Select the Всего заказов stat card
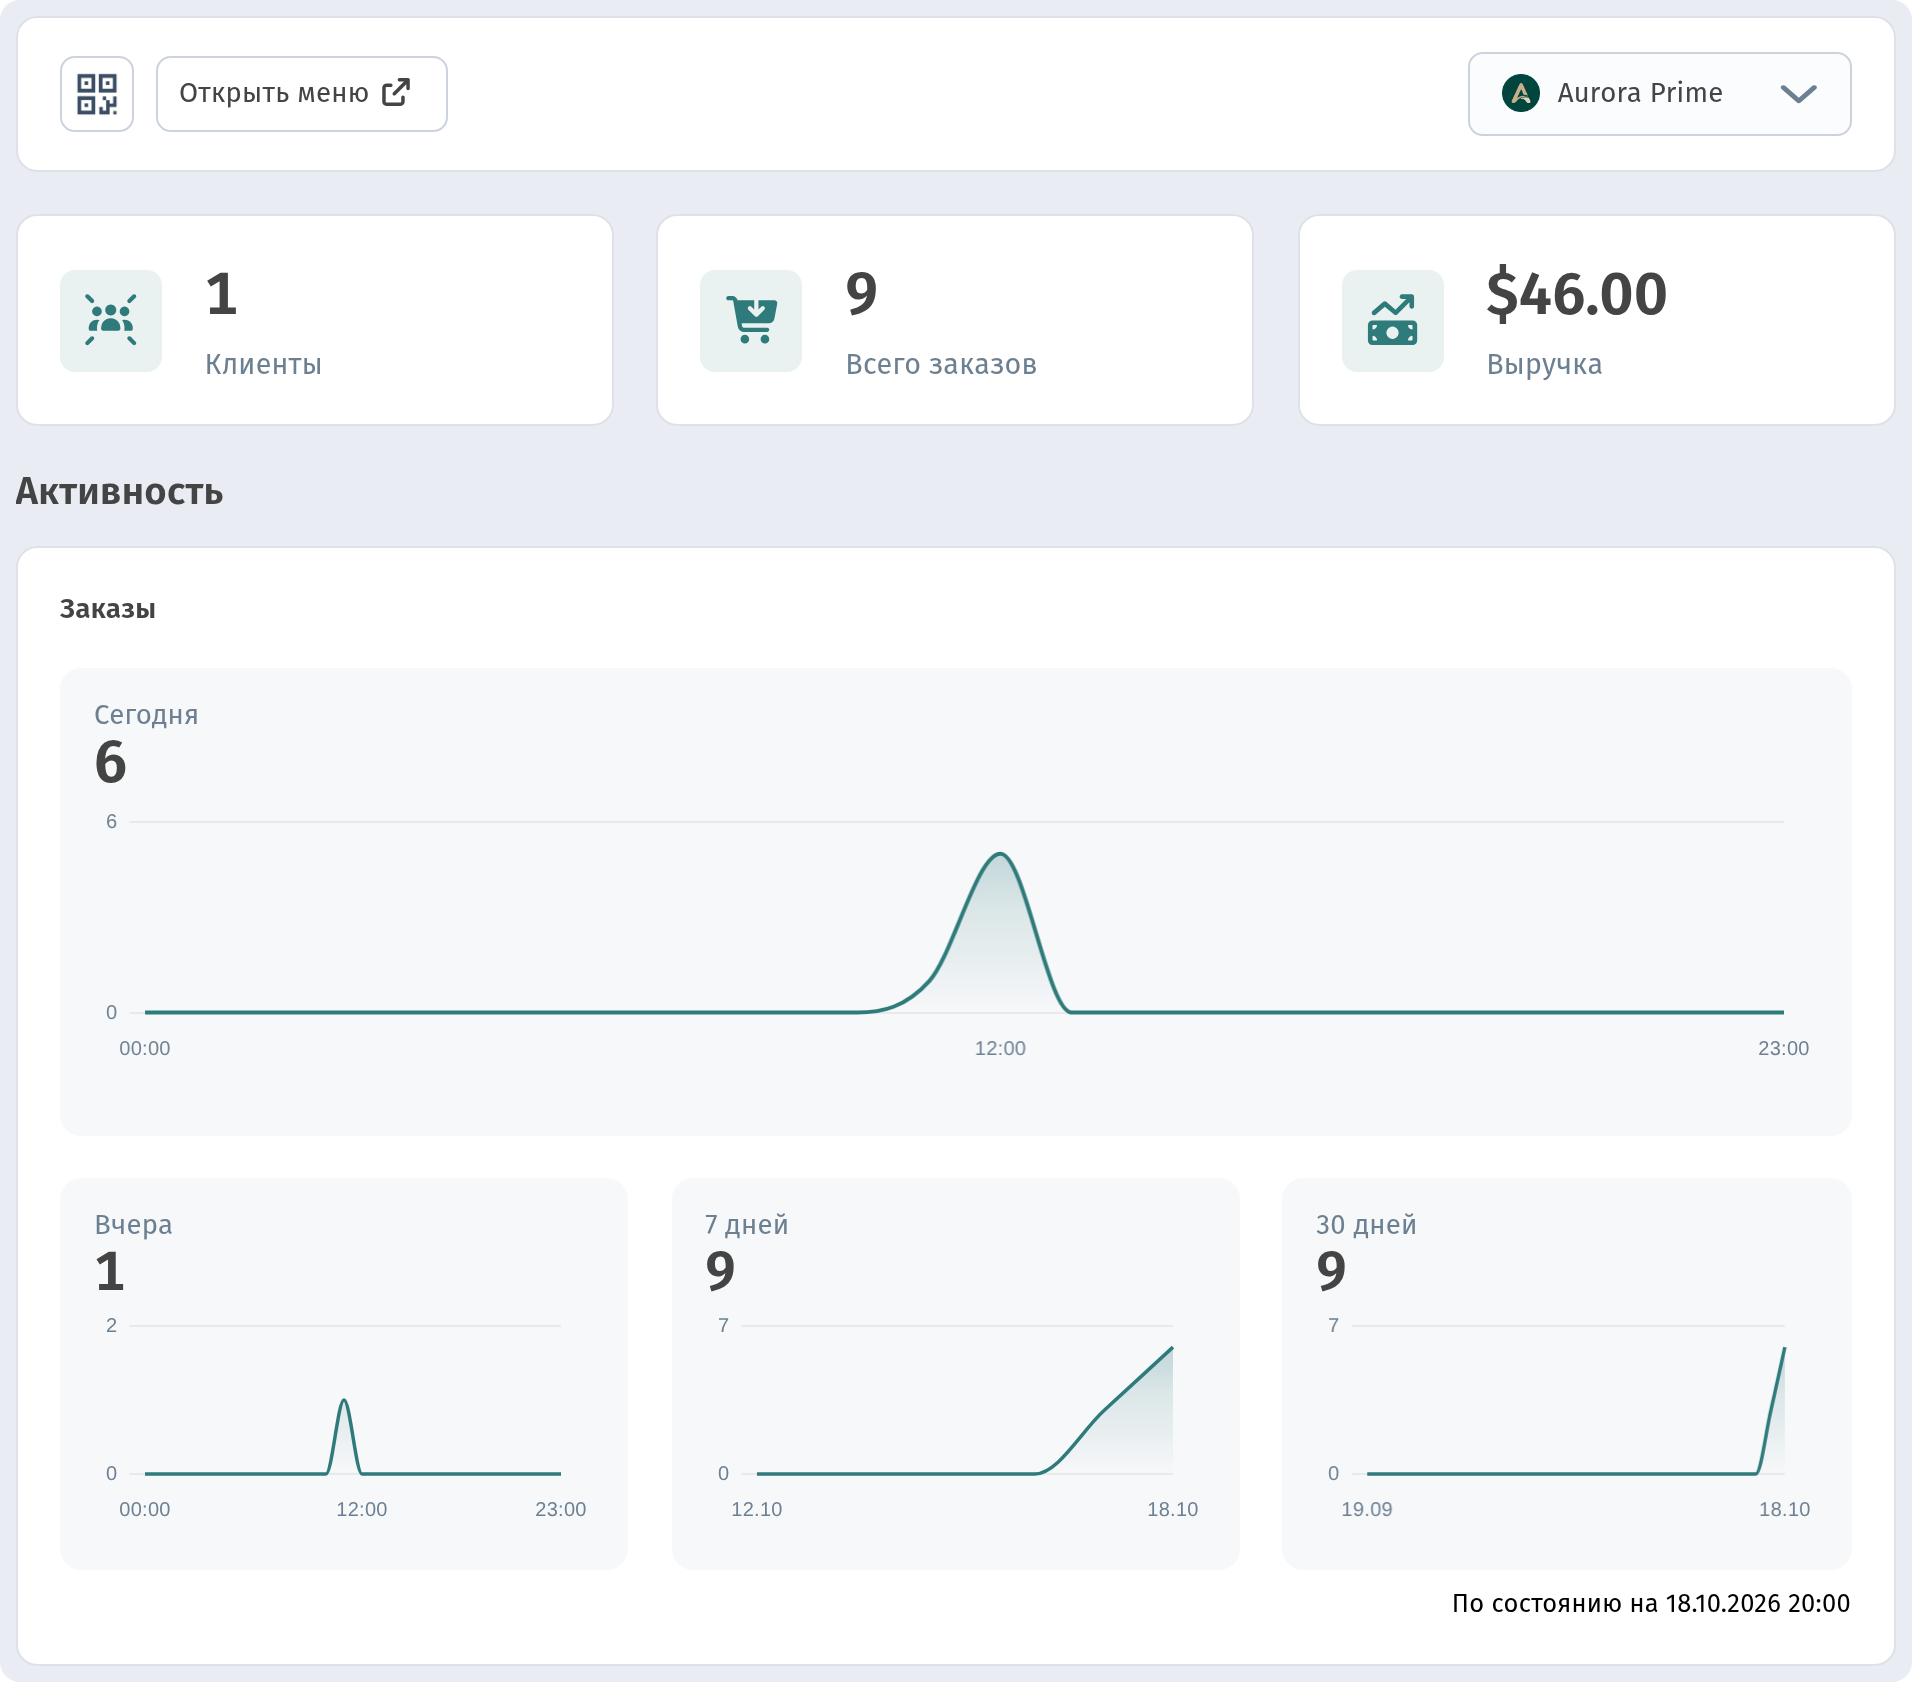 click(955, 320)
